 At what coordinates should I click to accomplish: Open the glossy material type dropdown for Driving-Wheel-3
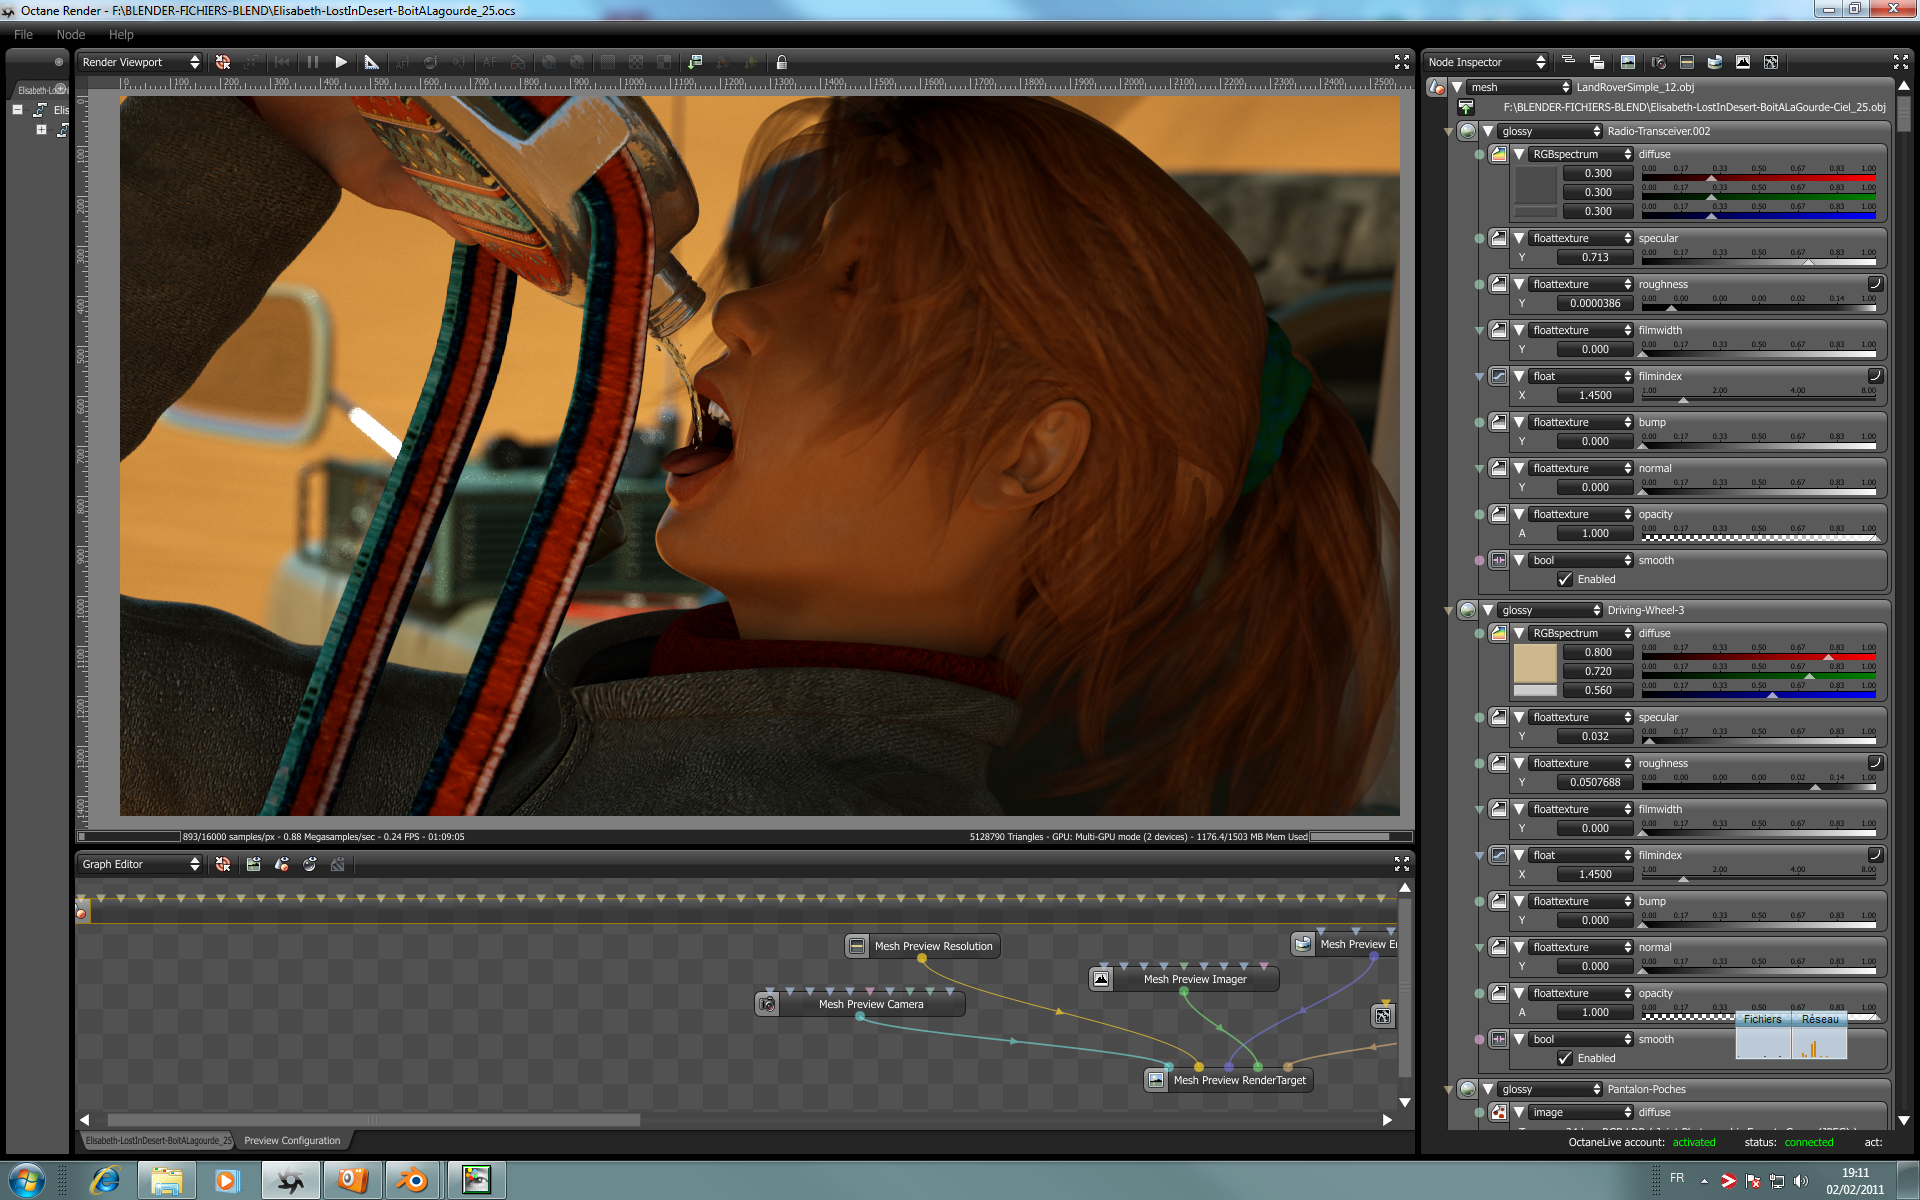[1549, 610]
